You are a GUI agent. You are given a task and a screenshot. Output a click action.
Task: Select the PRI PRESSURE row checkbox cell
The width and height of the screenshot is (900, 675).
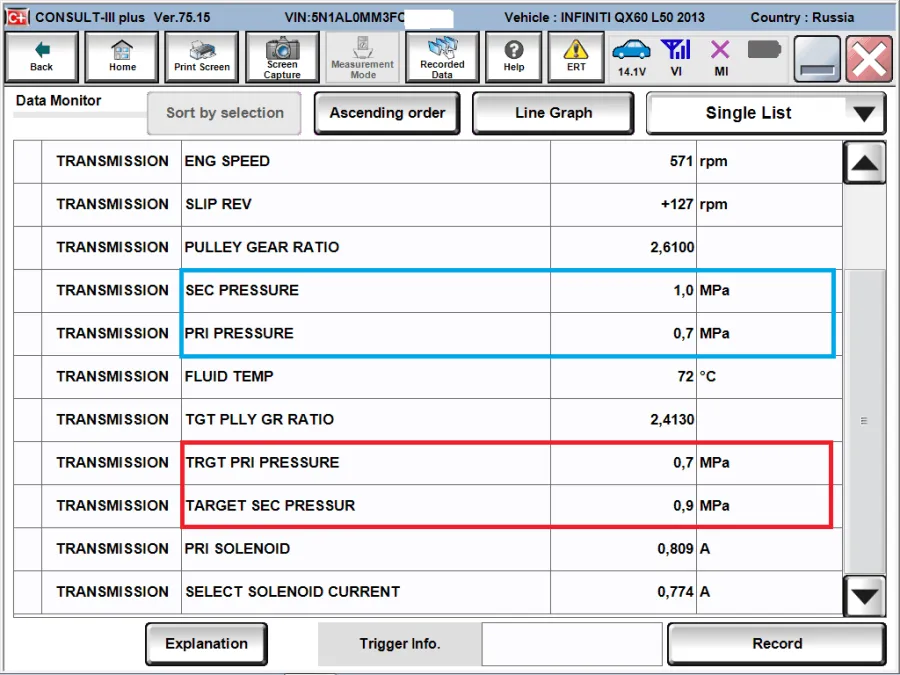click(x=28, y=334)
